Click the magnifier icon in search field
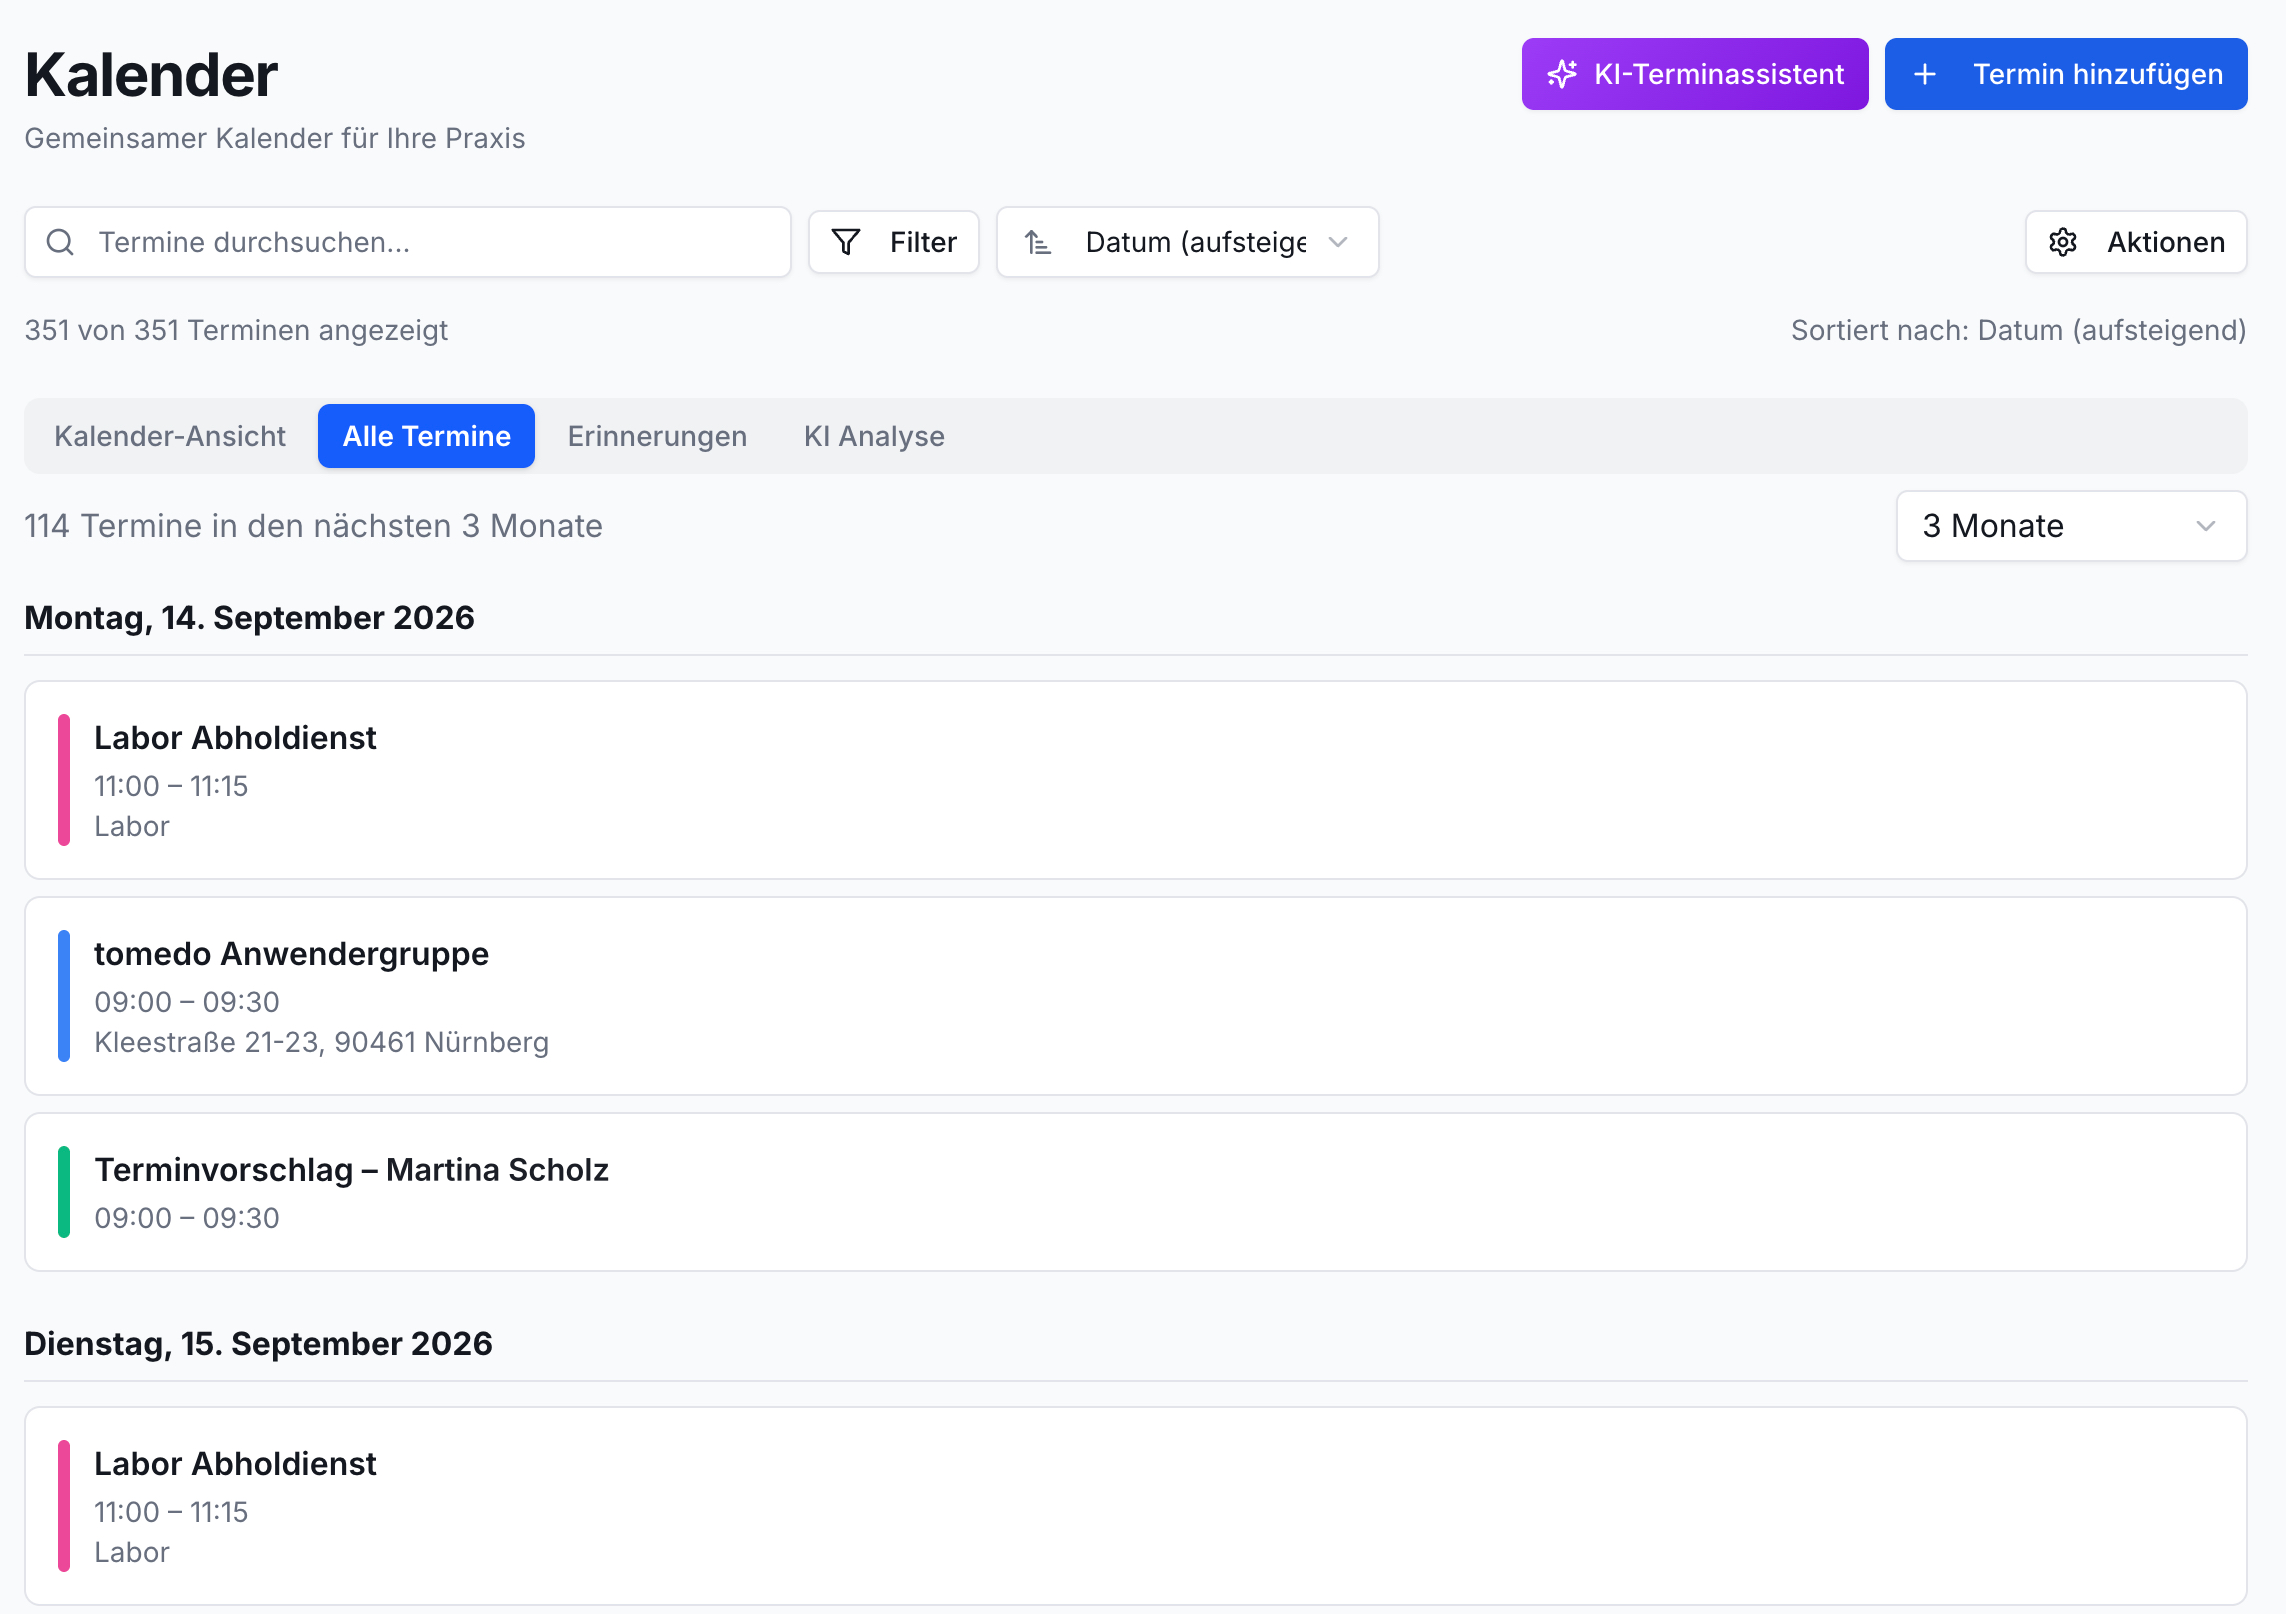Viewport: 2286px width, 1614px height. (60, 242)
